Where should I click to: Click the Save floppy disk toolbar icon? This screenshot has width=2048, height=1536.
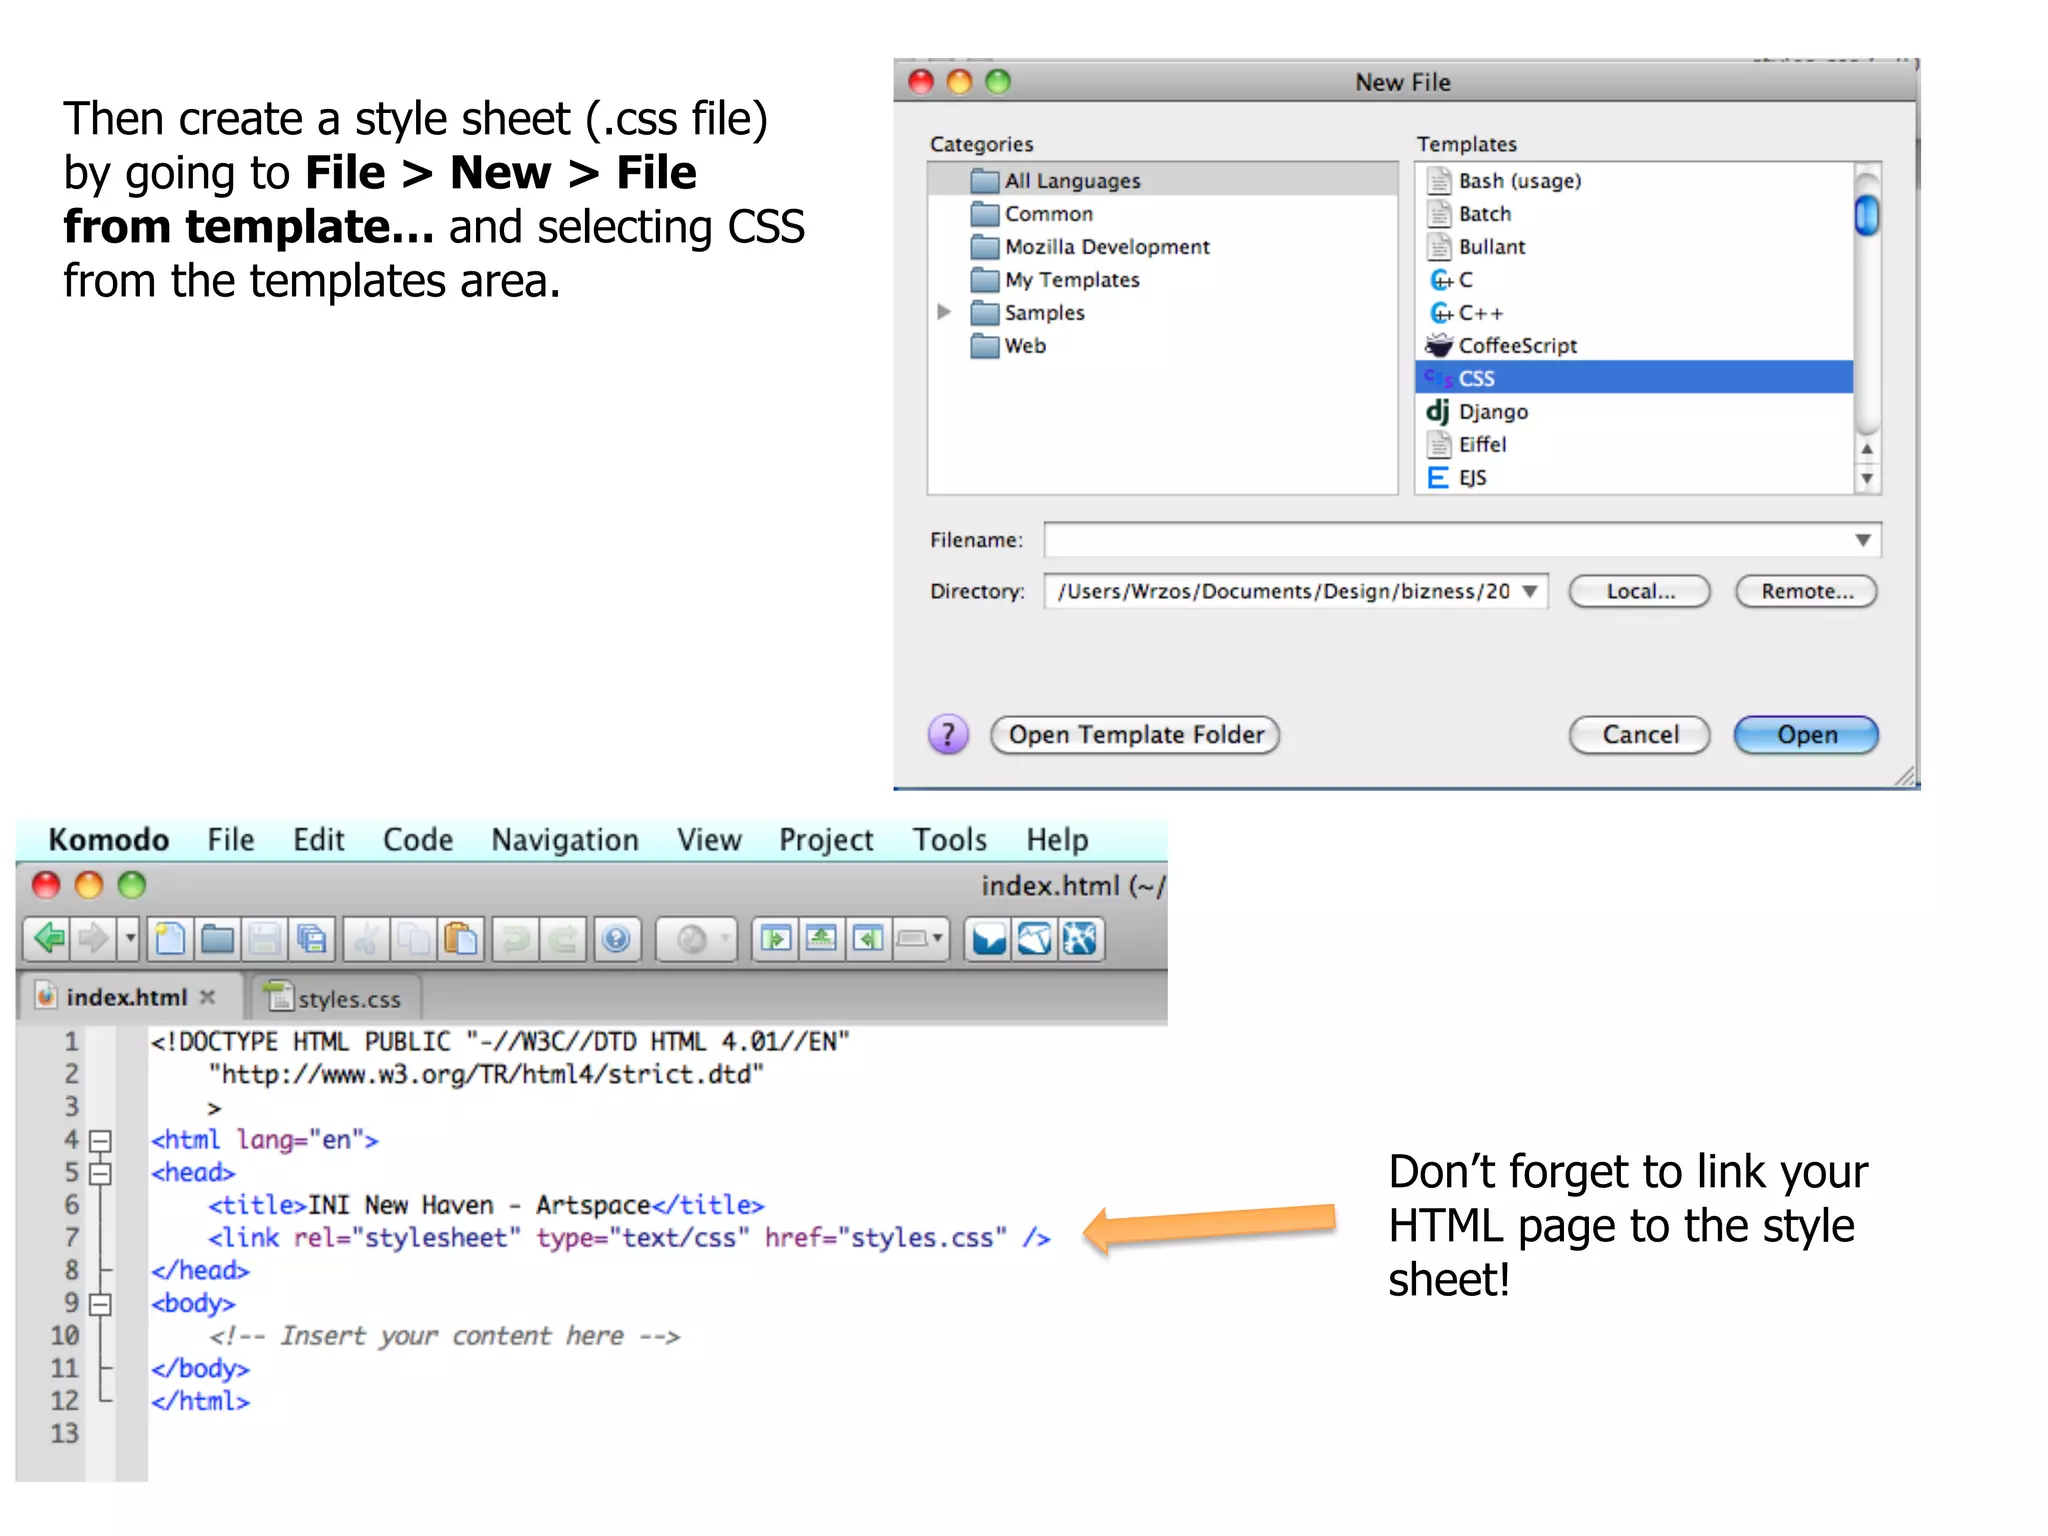(264, 938)
